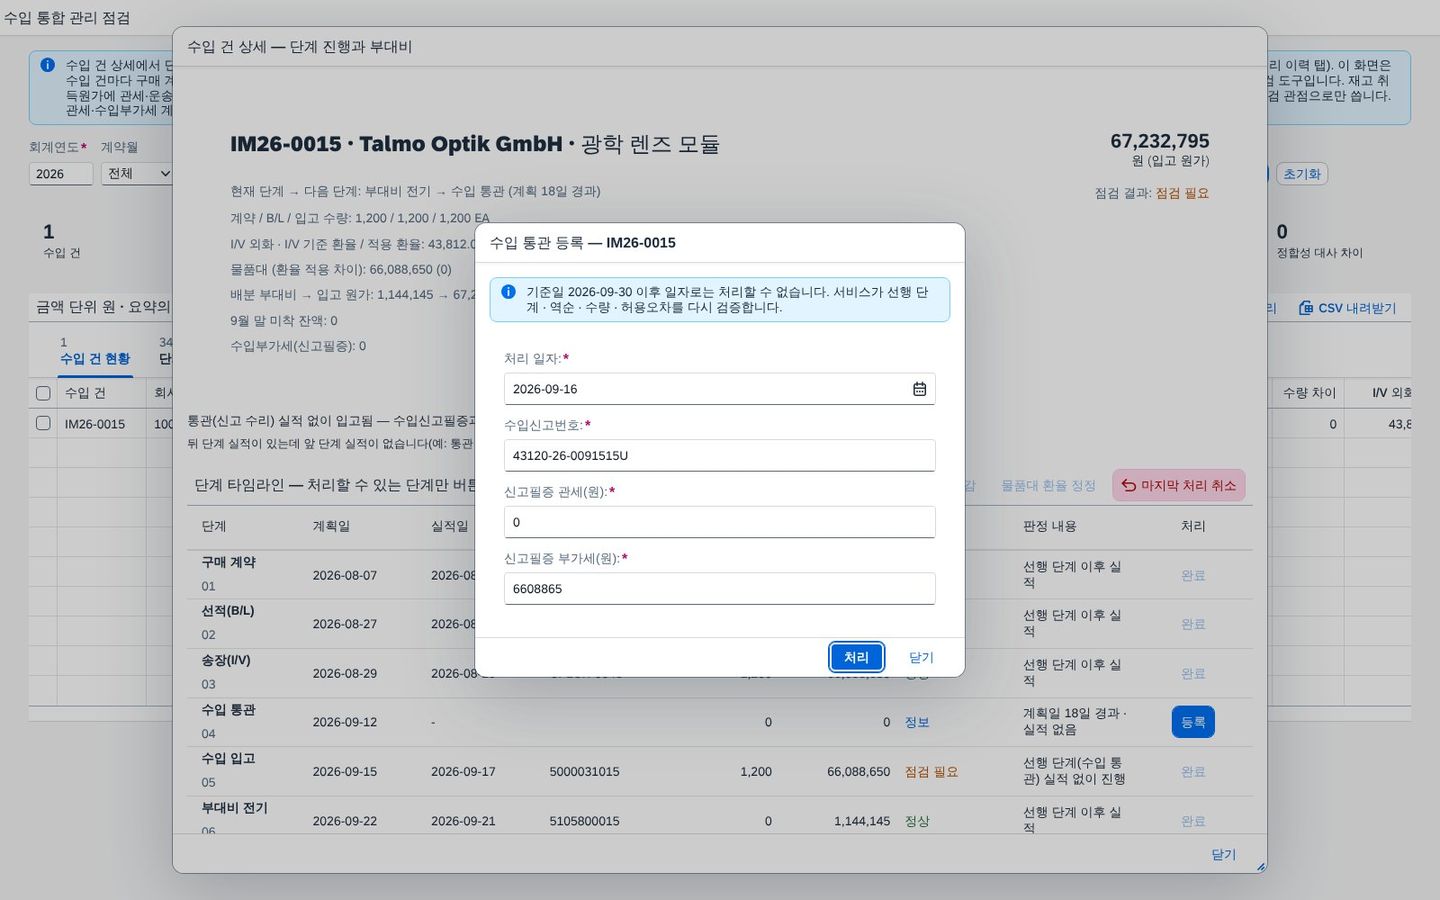The height and width of the screenshot is (900, 1440).
Task: Click the 등록 button in the 수입 통관 row
Action: (x=1193, y=722)
